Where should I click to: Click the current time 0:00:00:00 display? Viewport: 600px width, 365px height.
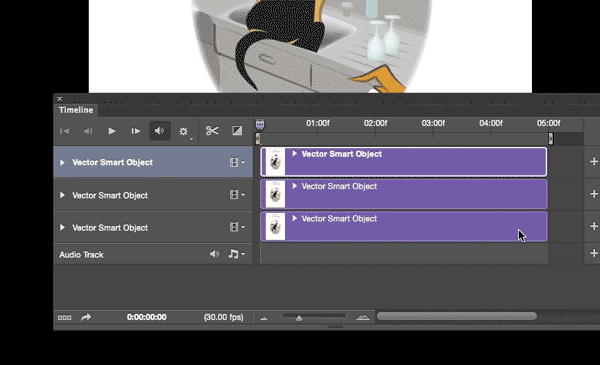click(x=147, y=317)
